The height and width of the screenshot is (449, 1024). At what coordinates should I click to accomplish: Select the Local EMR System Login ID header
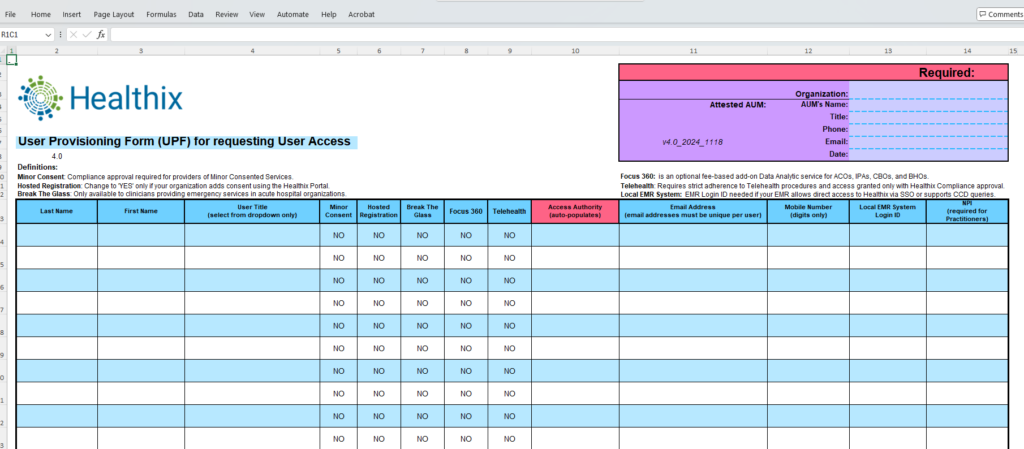pyautogui.click(x=888, y=211)
